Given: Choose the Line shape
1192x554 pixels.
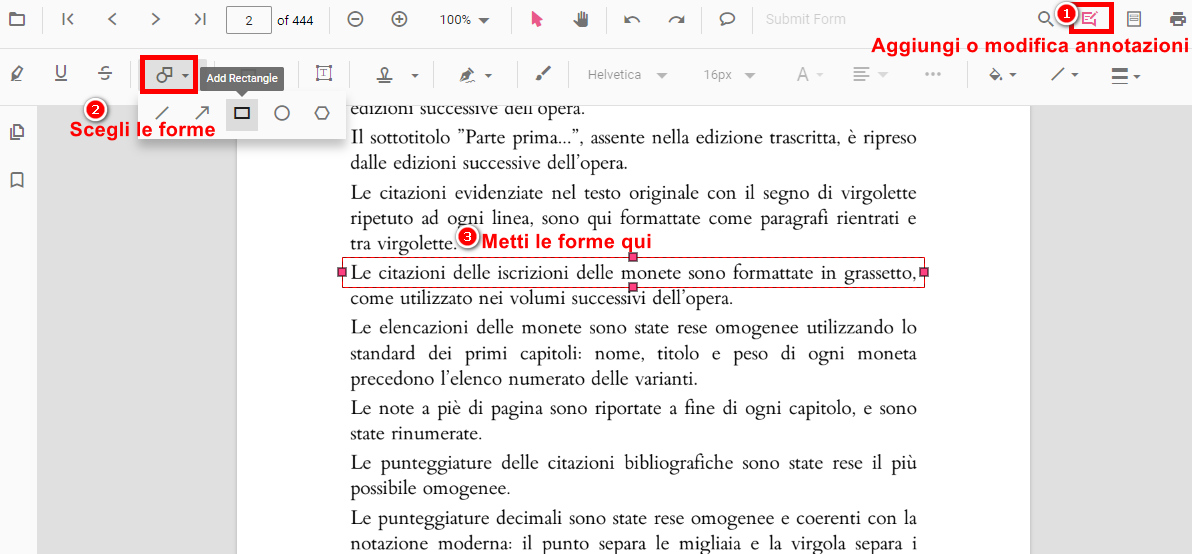Looking at the screenshot, I should point(162,113).
